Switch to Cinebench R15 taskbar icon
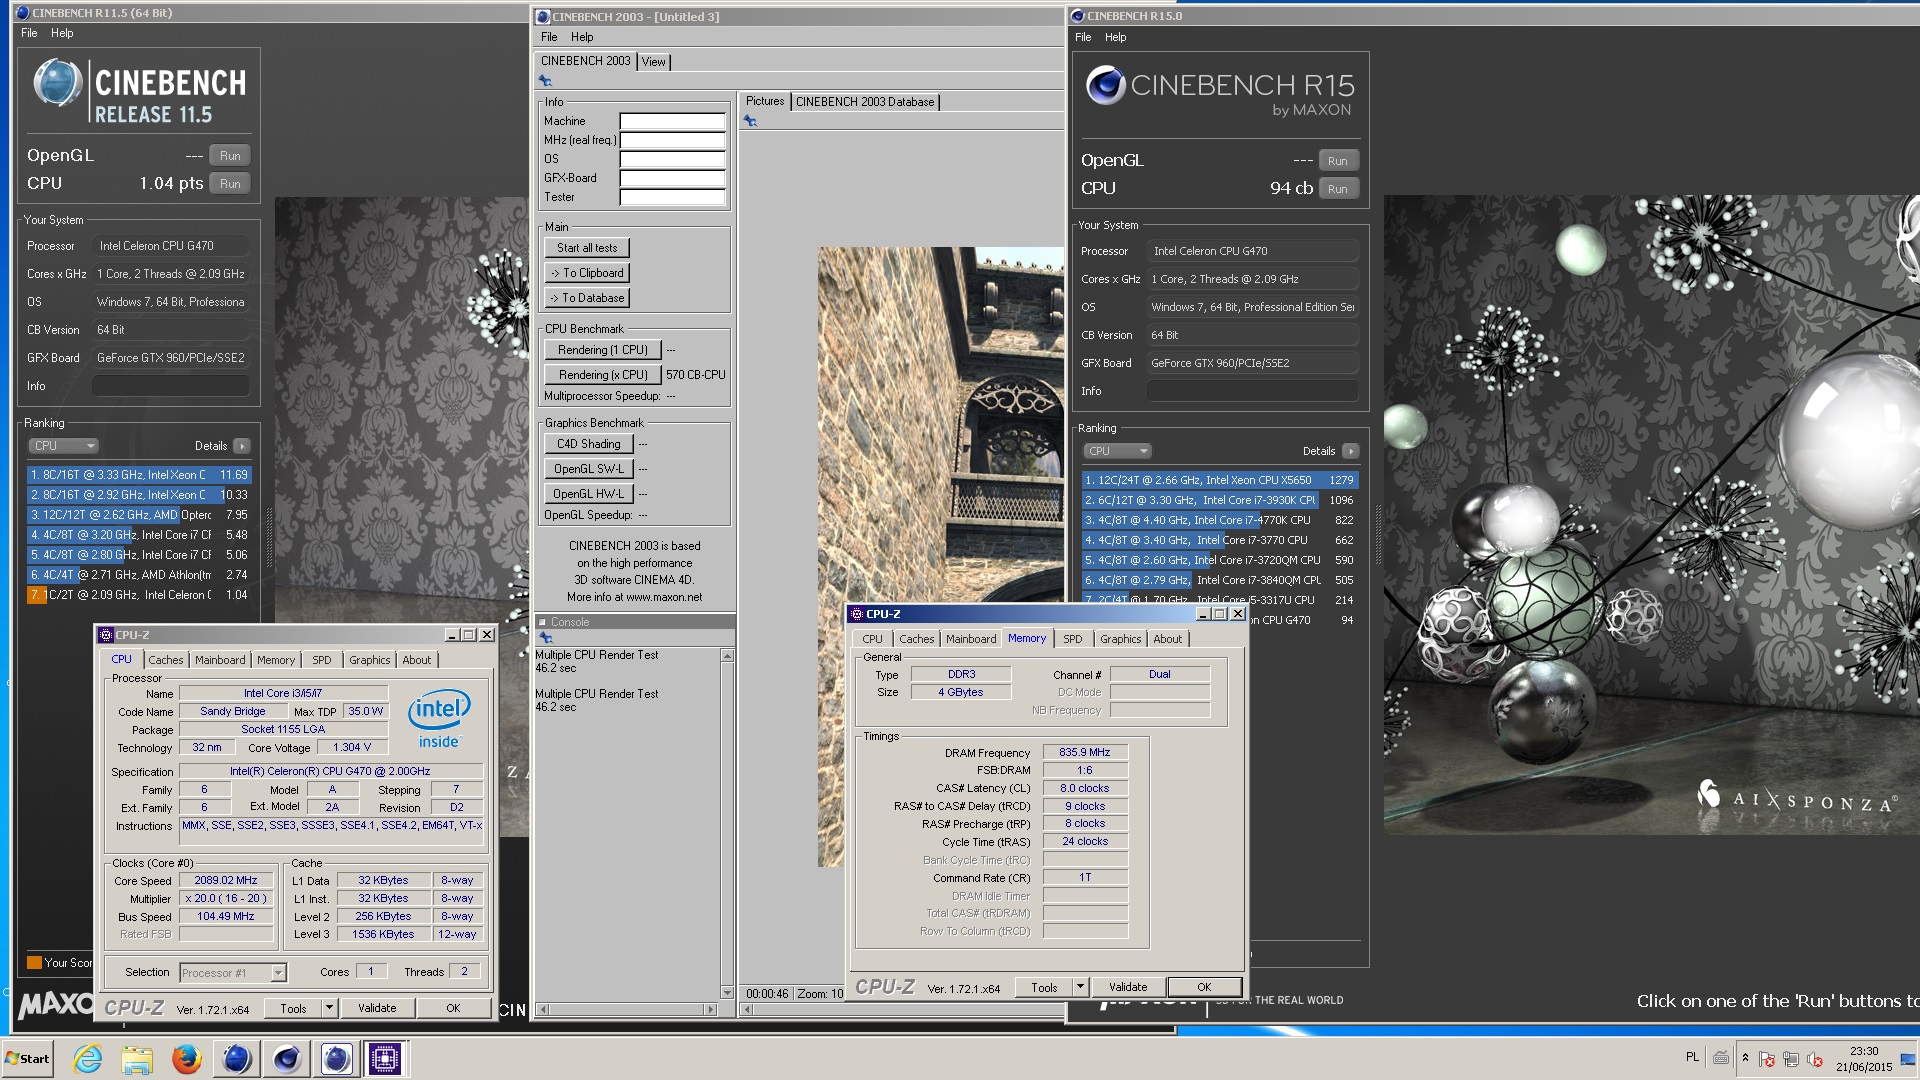 [287, 1059]
